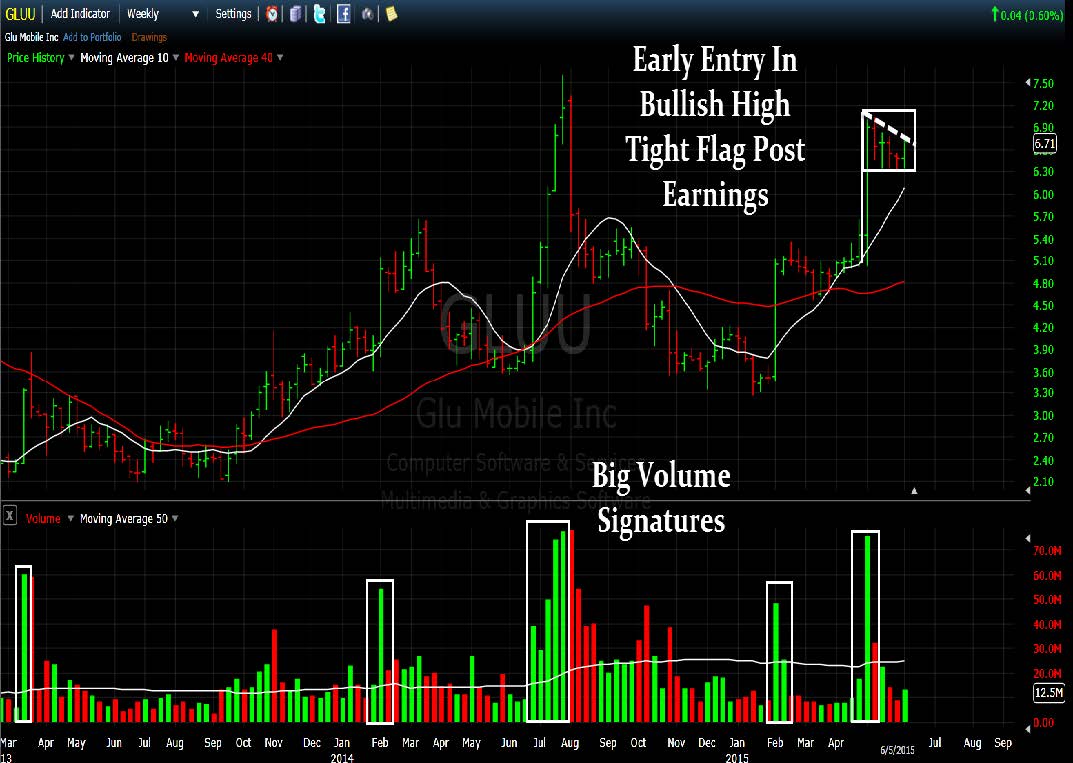Click the camera snapshot icon
Viewport: 1073px width, 763px height.
[367, 14]
